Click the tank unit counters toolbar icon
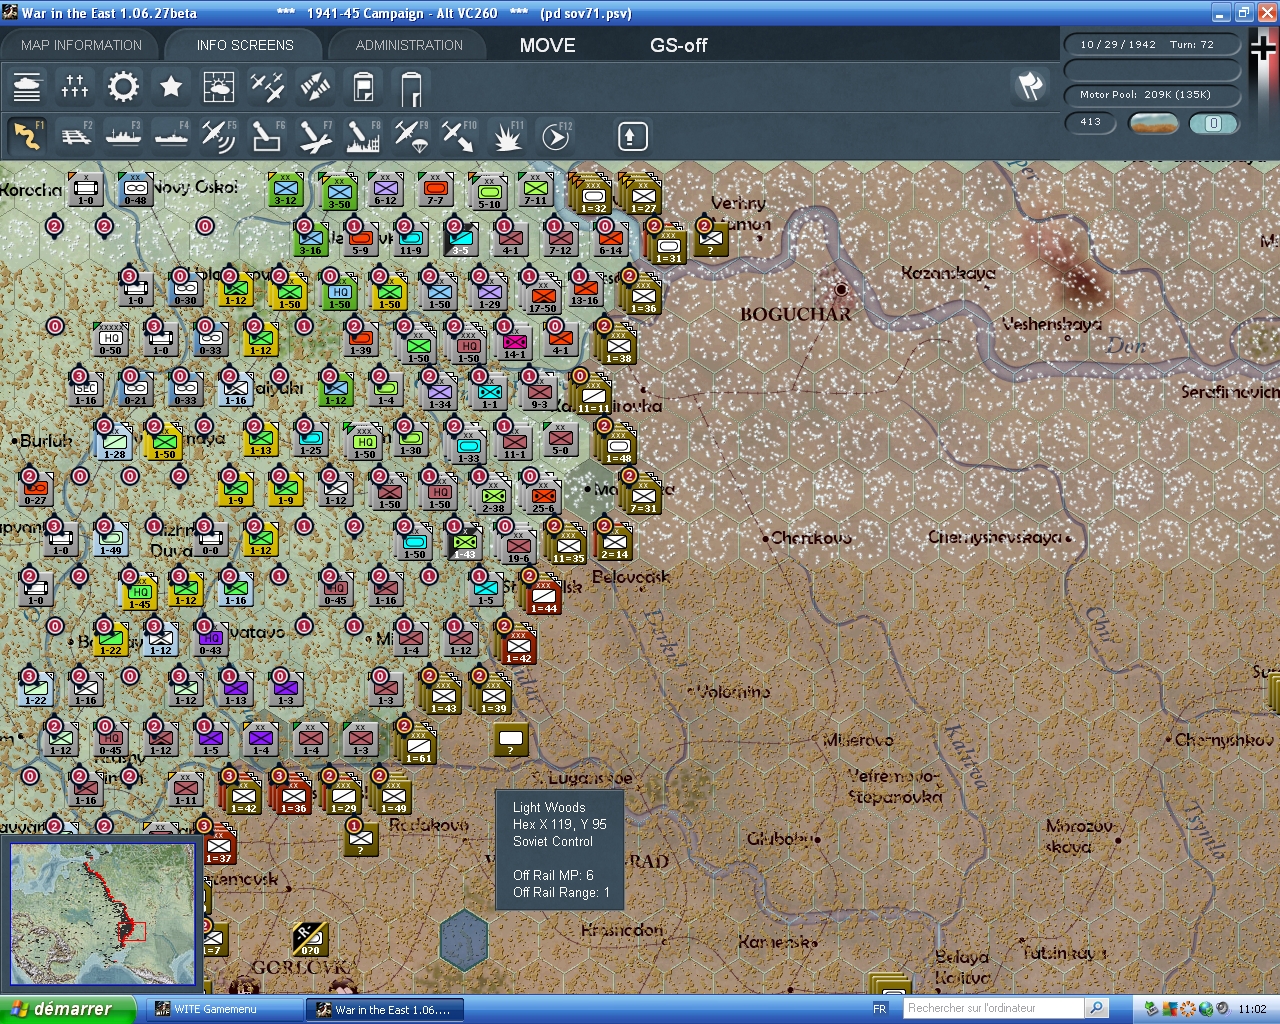The width and height of the screenshot is (1280, 1024). tap(27, 87)
